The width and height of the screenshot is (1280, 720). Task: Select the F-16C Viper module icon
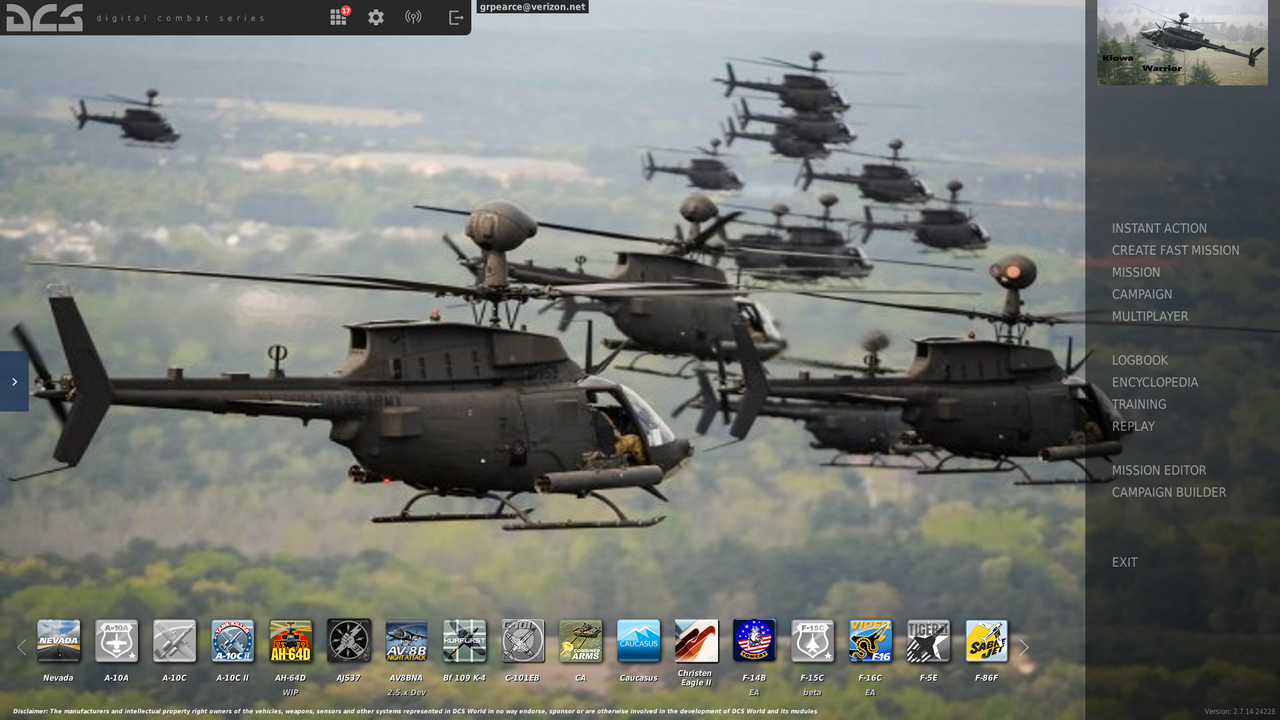coord(871,641)
